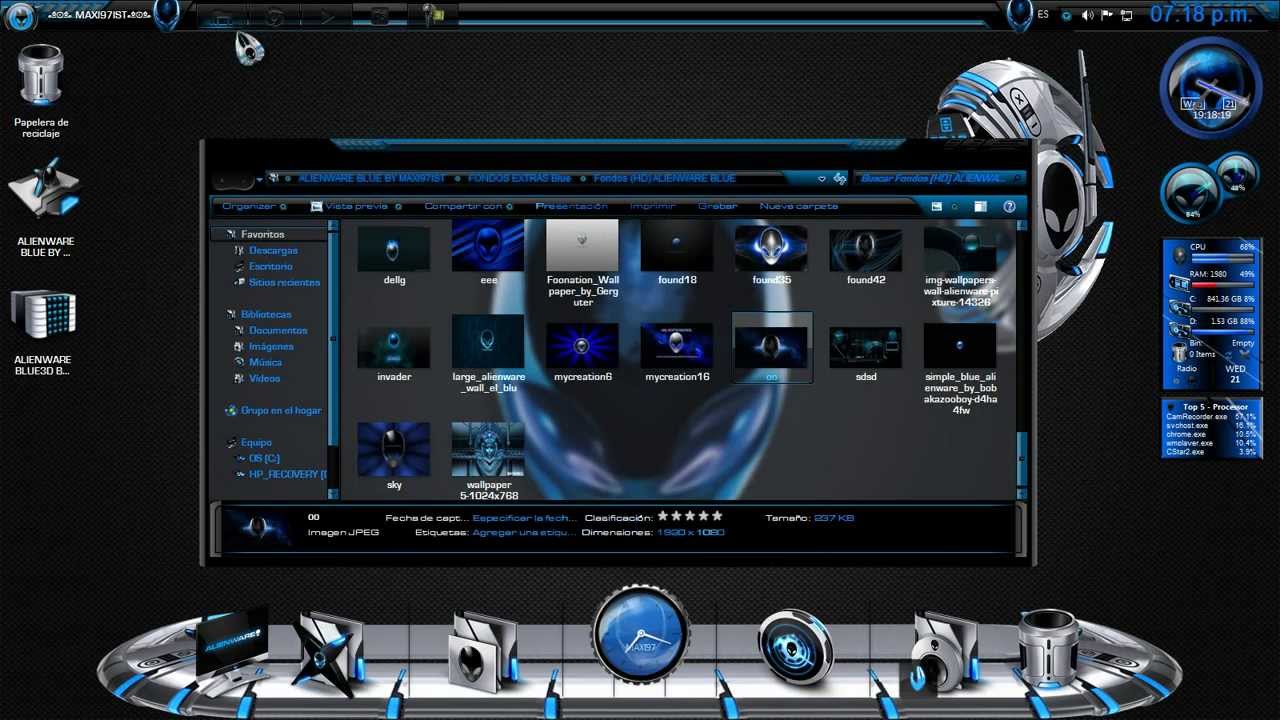Viewport: 1280px width, 720px height.
Task: Click the Action Center flag tray icon
Action: click(x=1107, y=15)
